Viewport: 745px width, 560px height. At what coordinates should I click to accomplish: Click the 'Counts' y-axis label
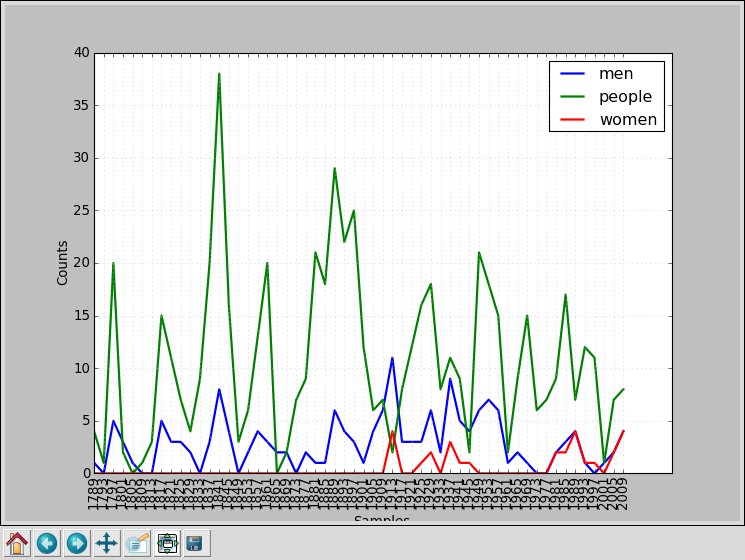[62, 262]
